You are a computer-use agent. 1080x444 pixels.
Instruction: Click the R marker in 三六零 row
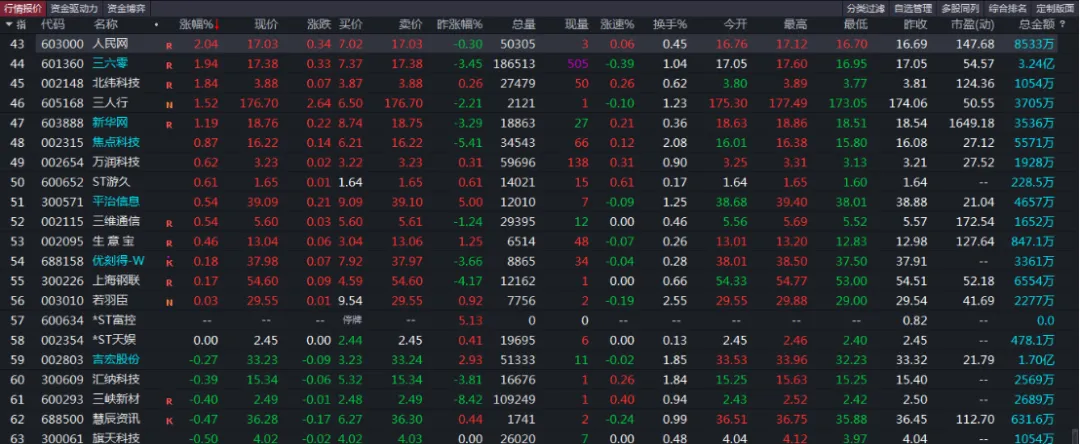pos(169,65)
